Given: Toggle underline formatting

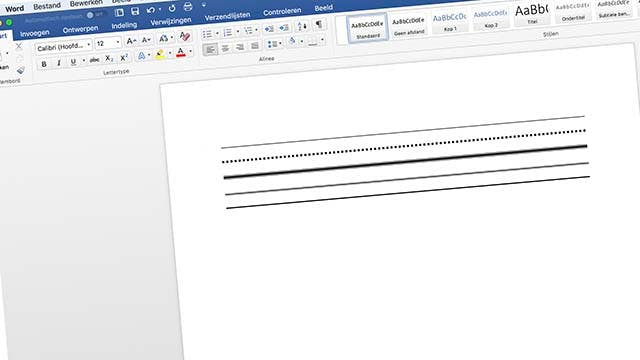Looking at the screenshot, I should pyautogui.click(x=73, y=62).
